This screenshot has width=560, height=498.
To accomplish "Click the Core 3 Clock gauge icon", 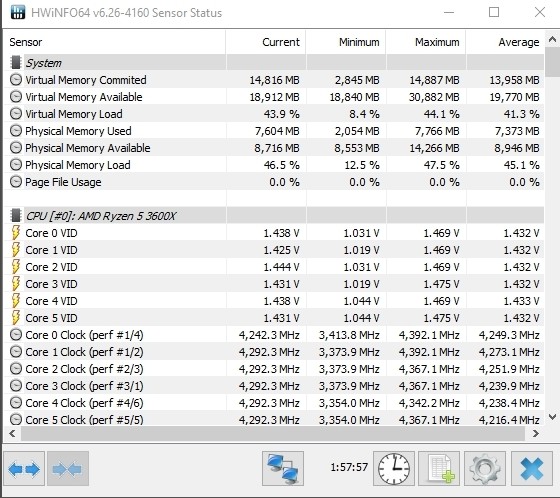I will point(16,386).
